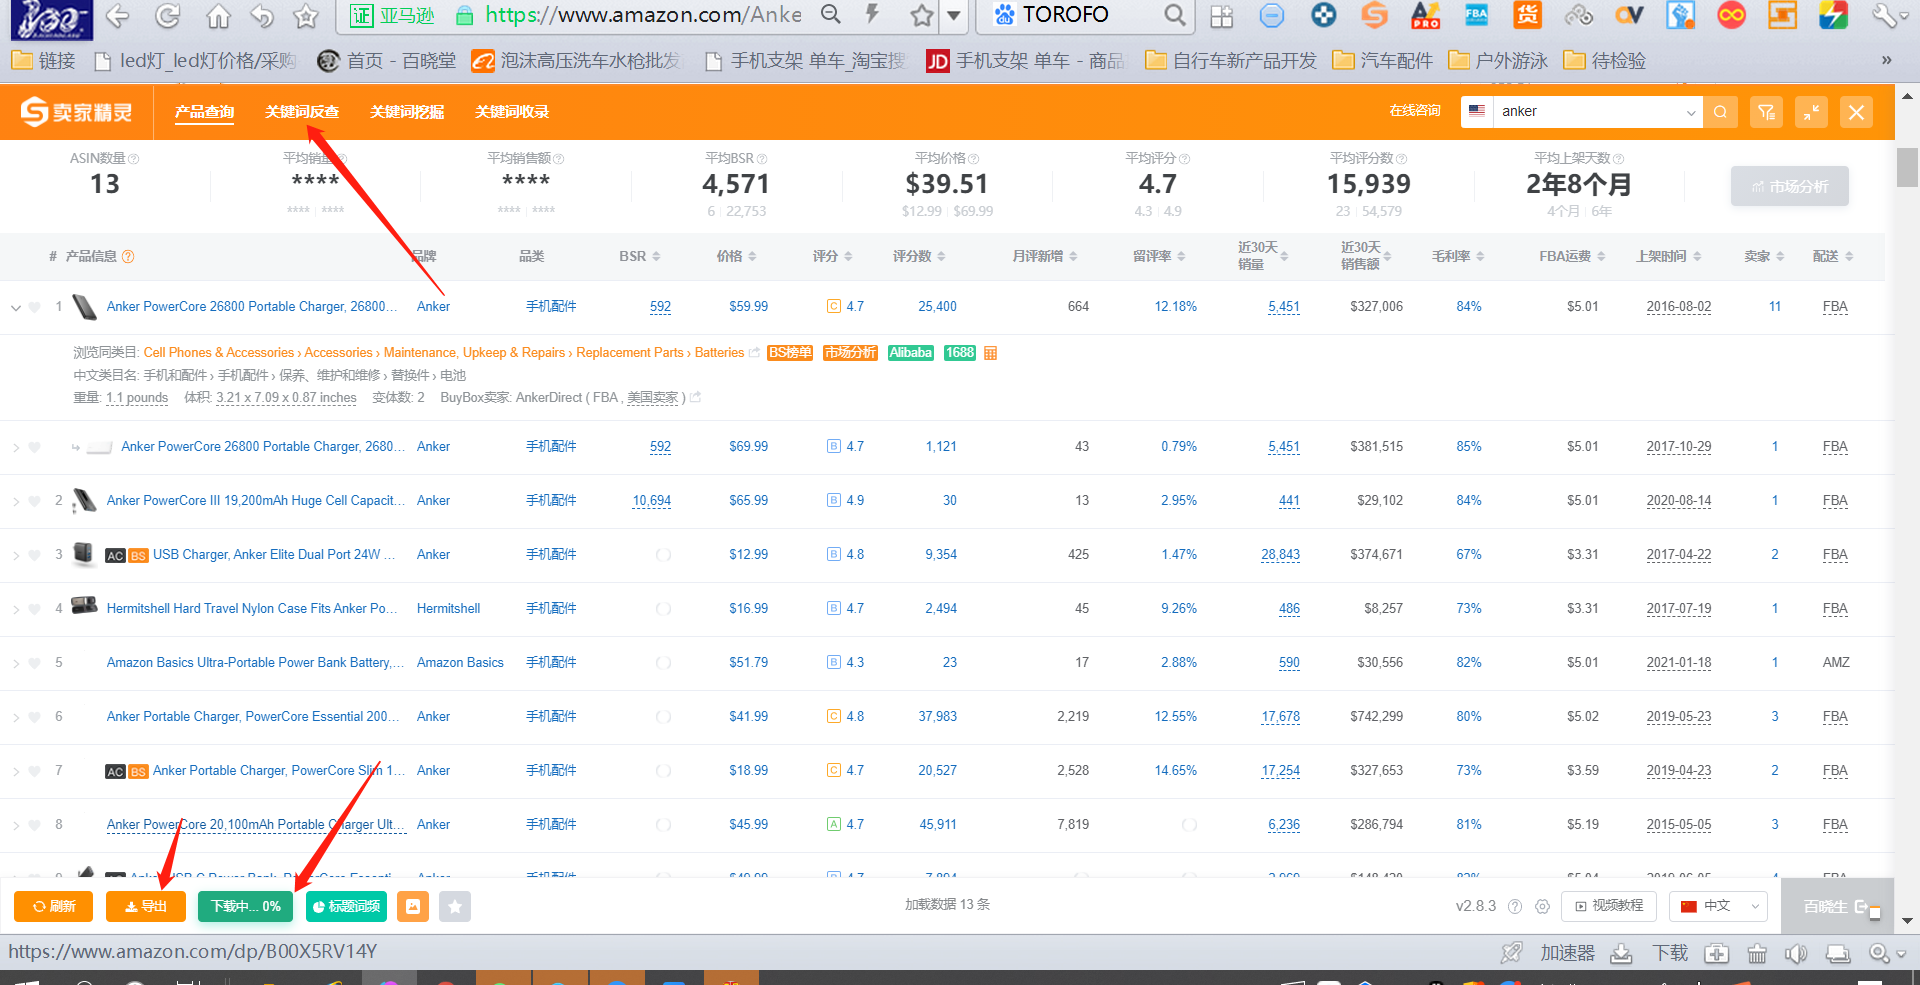Image resolution: width=1920 pixels, height=985 pixels.
Task: Click the browser back arrow icon
Action: pyautogui.click(x=118, y=16)
